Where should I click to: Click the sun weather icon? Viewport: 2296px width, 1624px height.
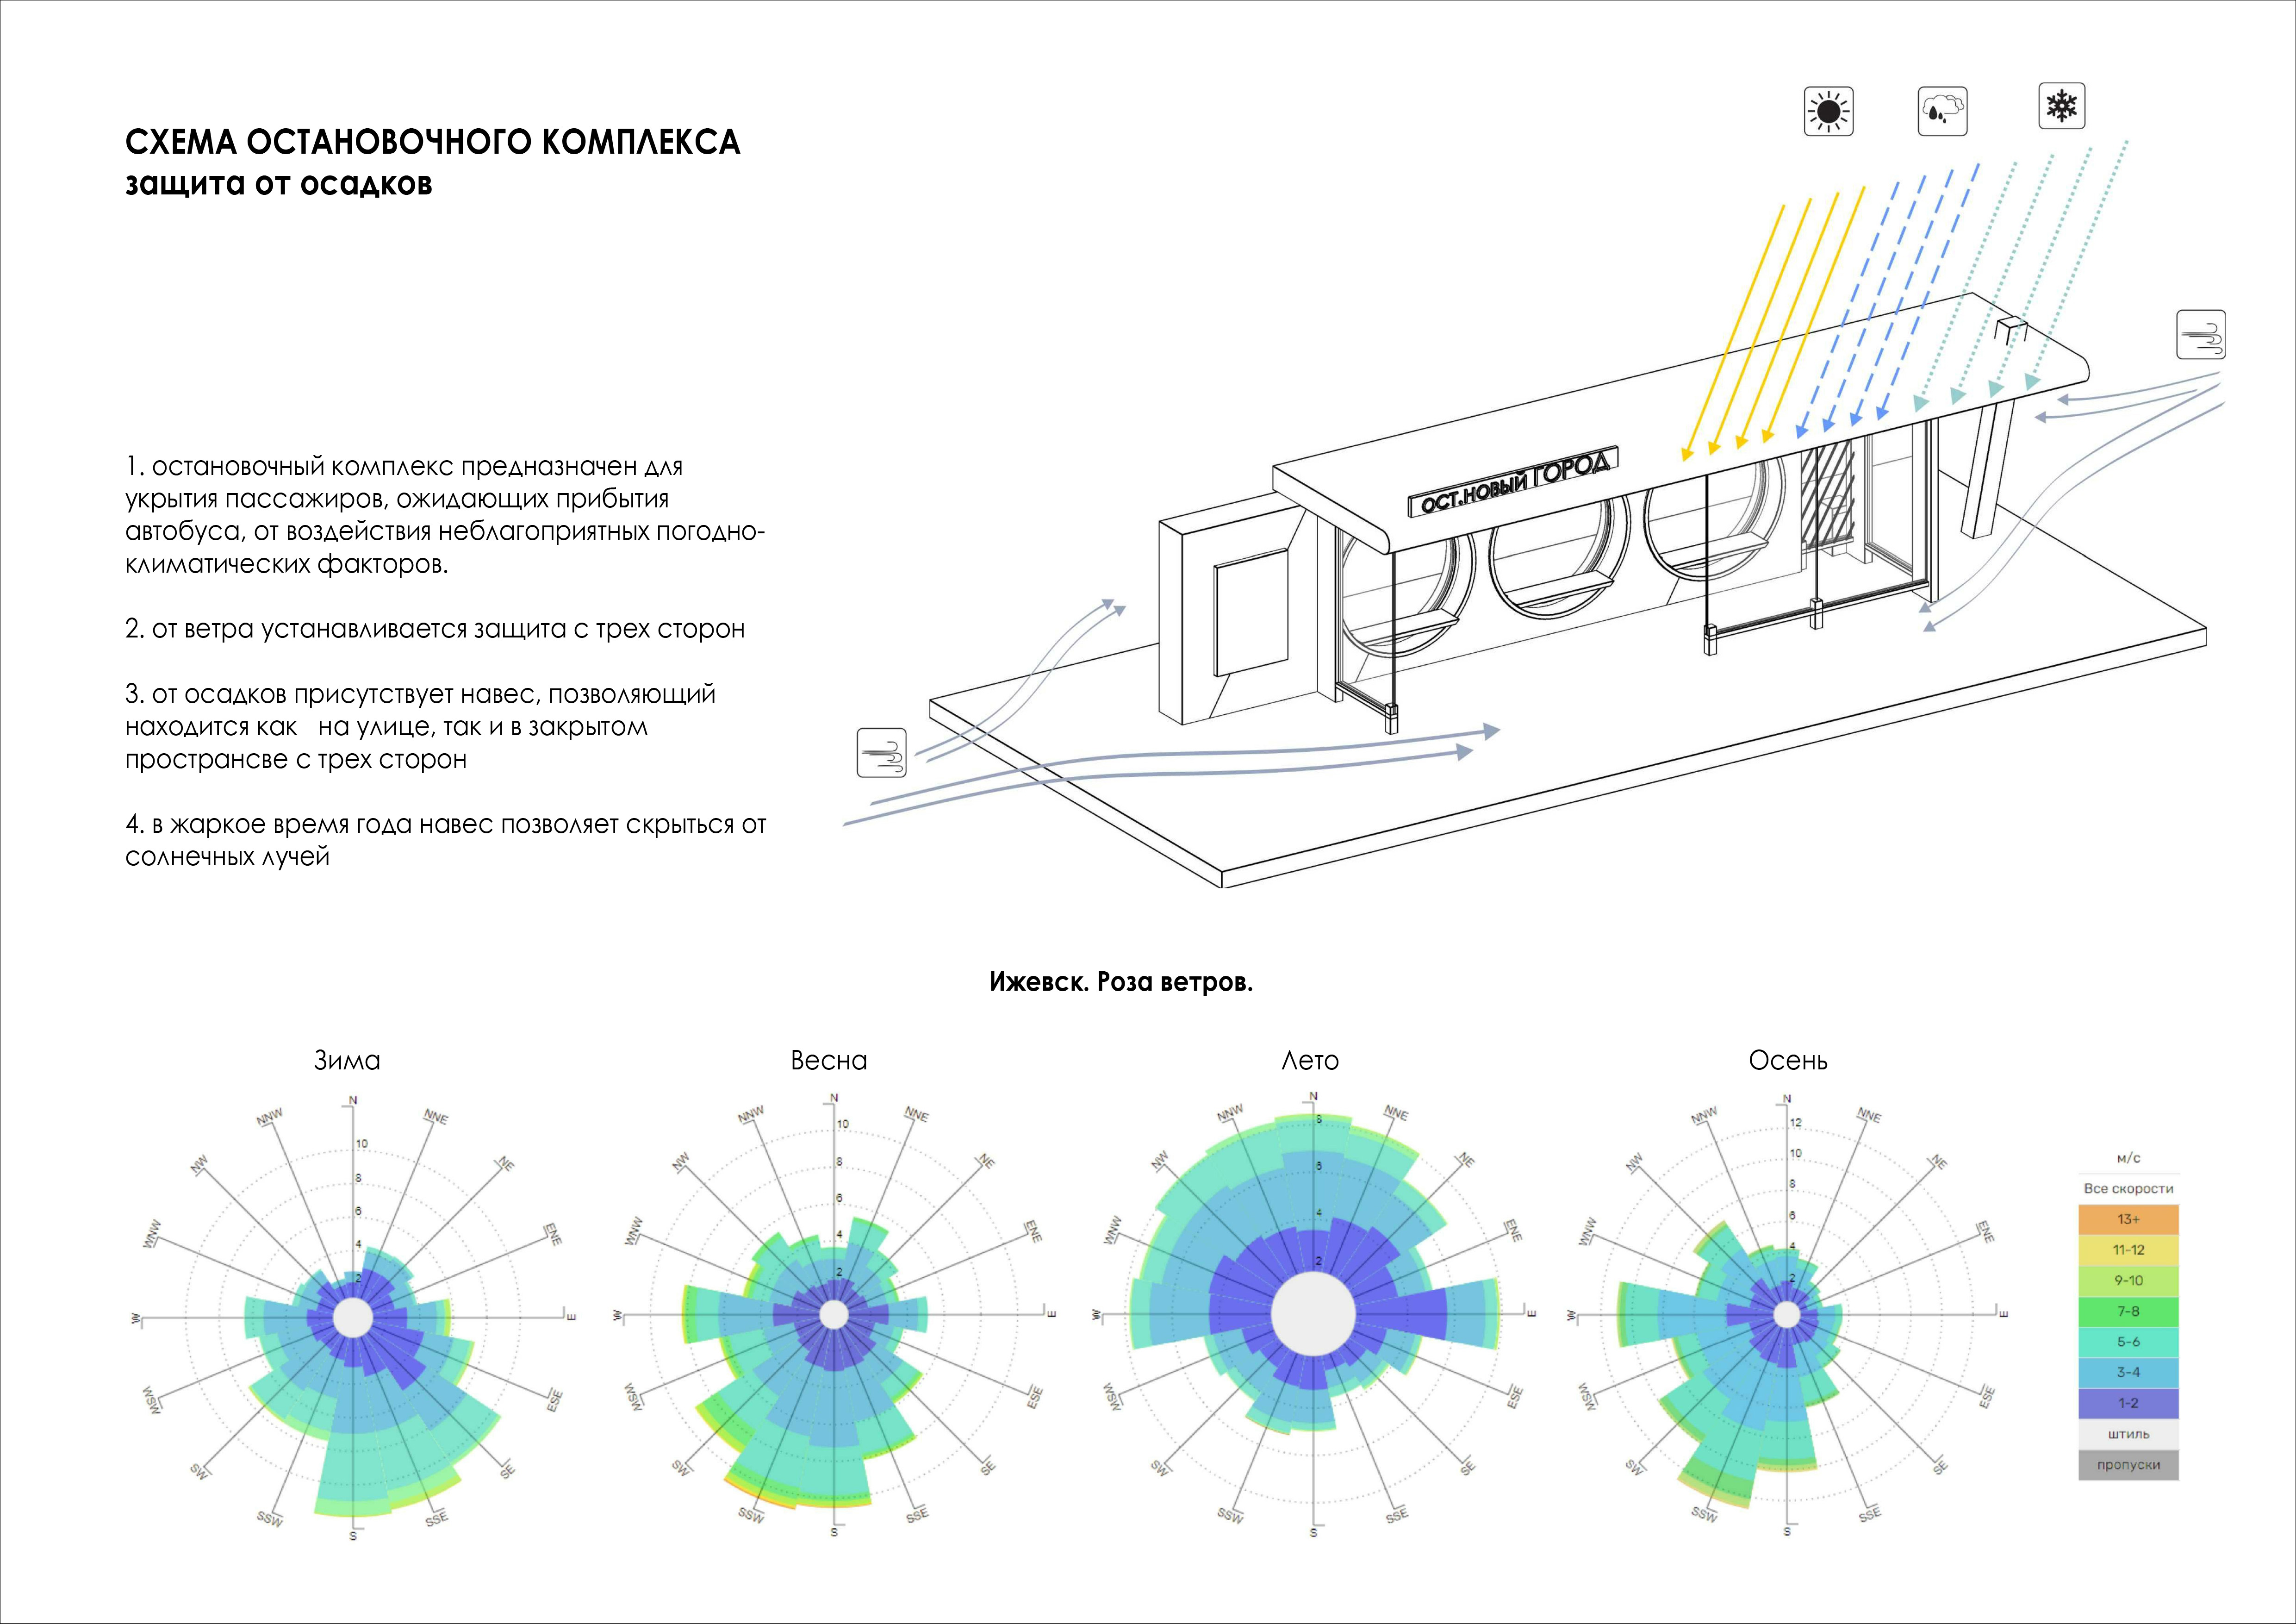1829,111
